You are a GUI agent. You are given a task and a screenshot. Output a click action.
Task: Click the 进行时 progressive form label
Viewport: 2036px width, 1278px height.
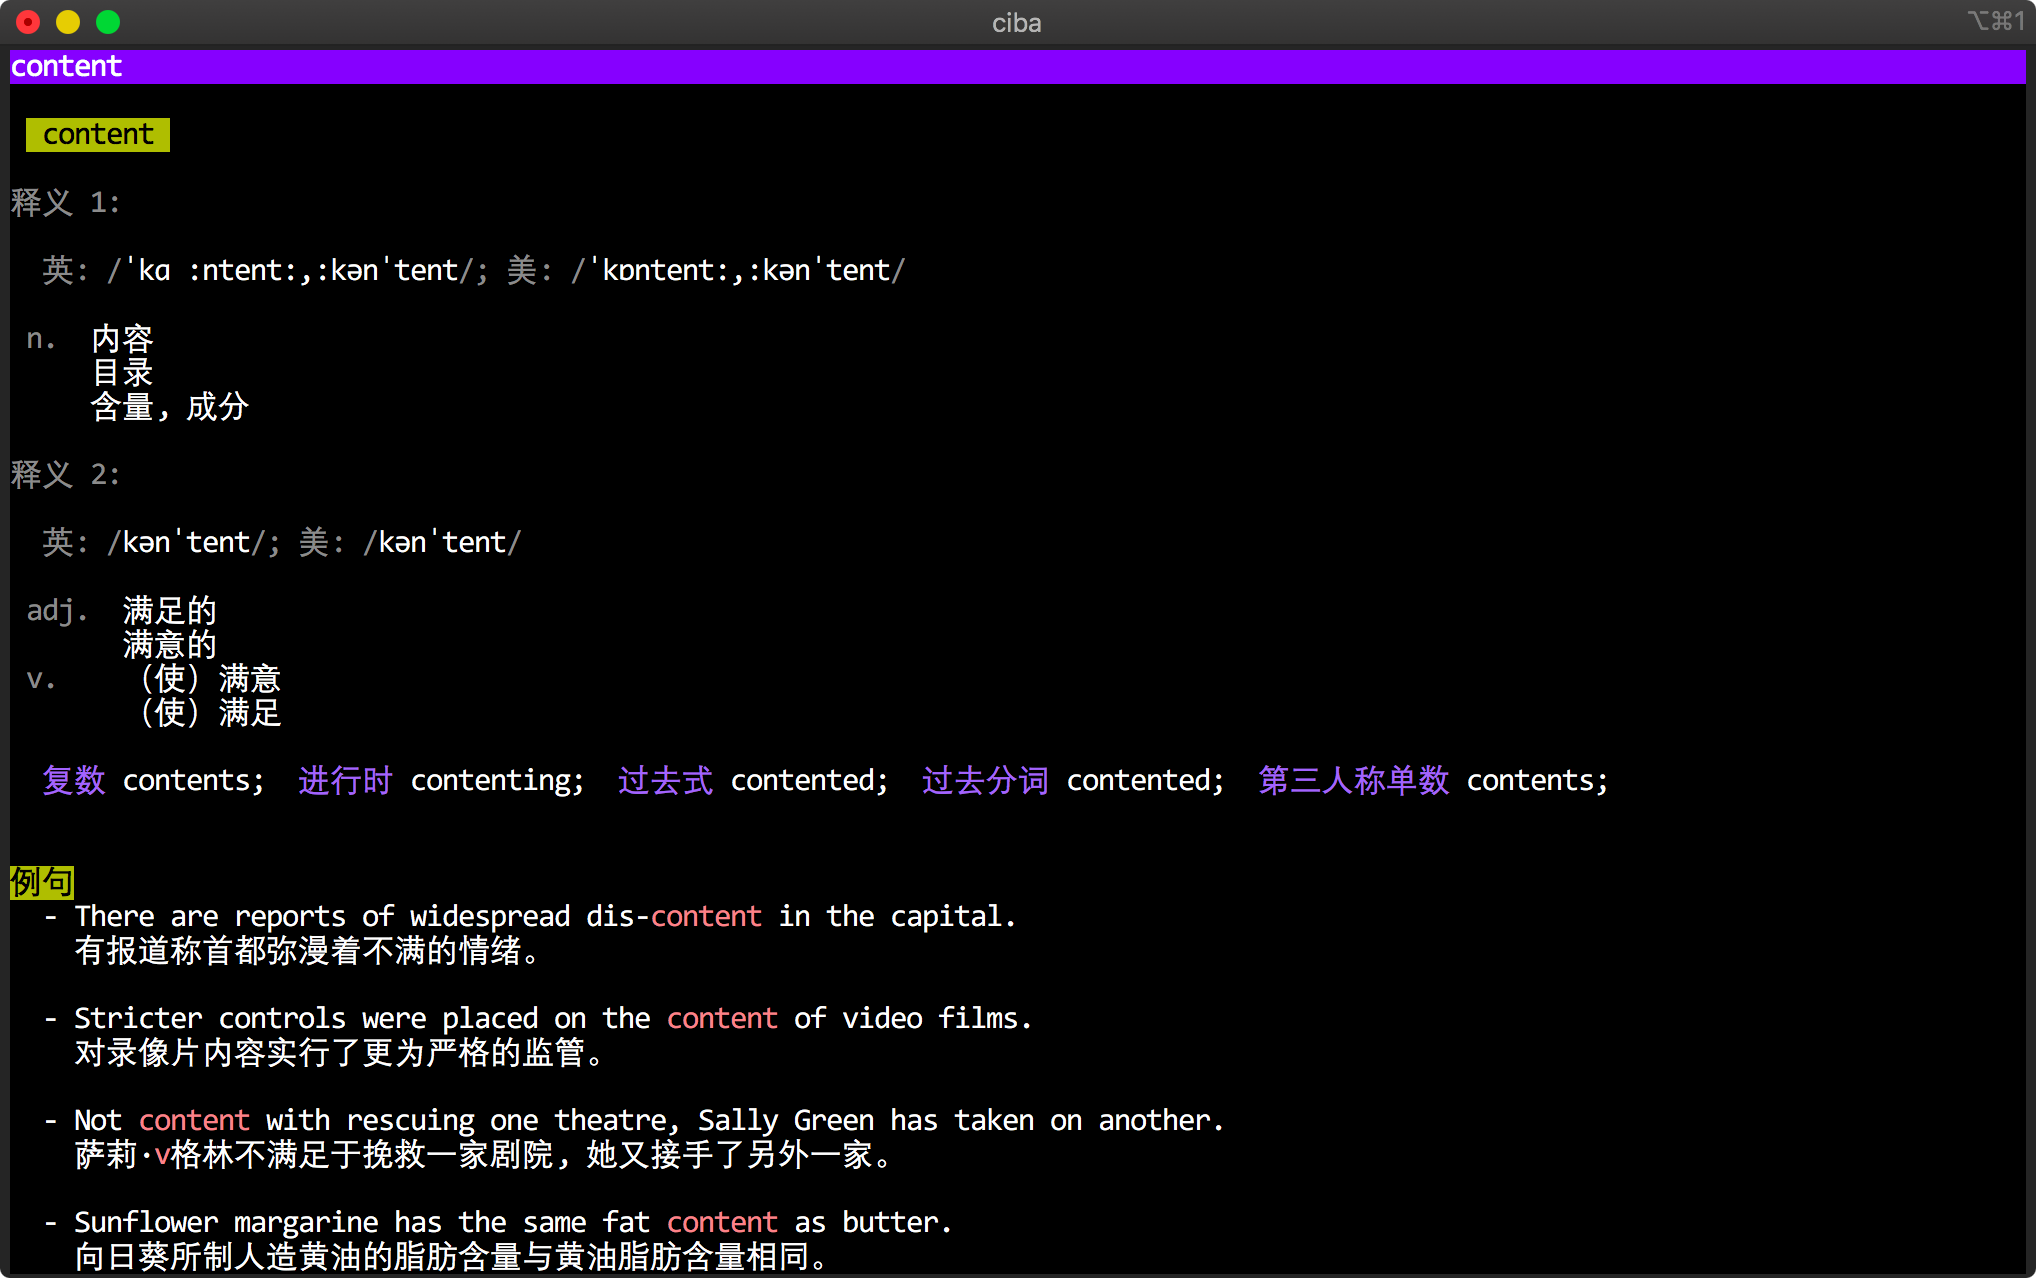click(345, 781)
